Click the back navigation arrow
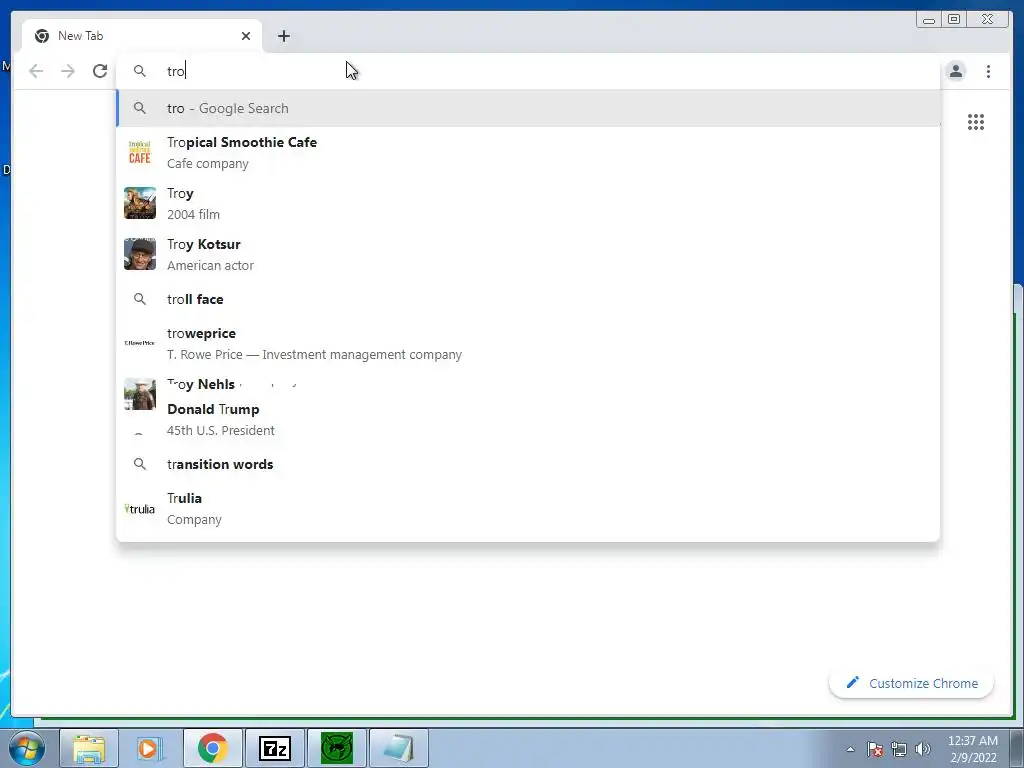1024x768 pixels. [36, 71]
